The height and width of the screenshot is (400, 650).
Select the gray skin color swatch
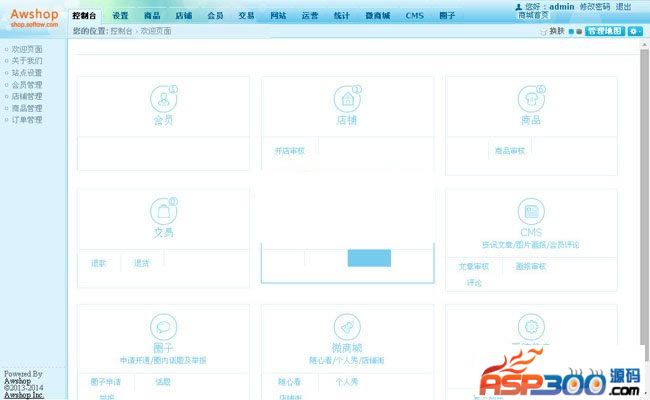click(x=579, y=32)
